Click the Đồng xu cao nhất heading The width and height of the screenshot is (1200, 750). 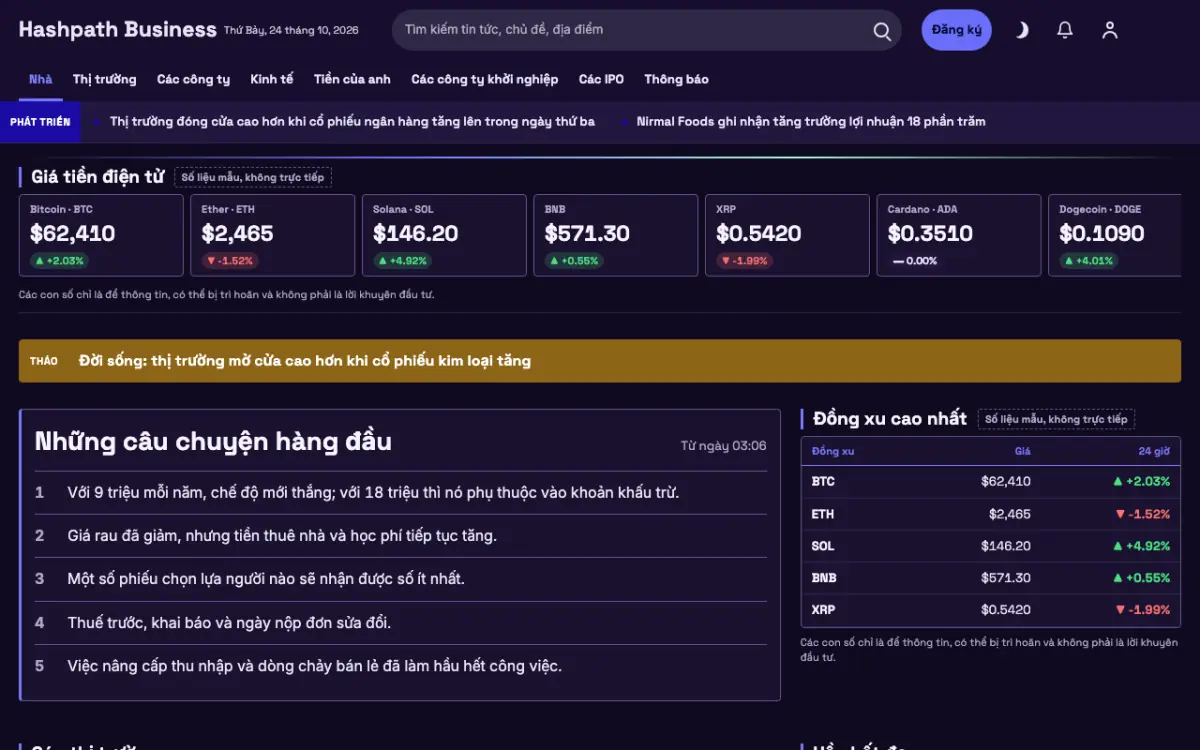click(890, 418)
